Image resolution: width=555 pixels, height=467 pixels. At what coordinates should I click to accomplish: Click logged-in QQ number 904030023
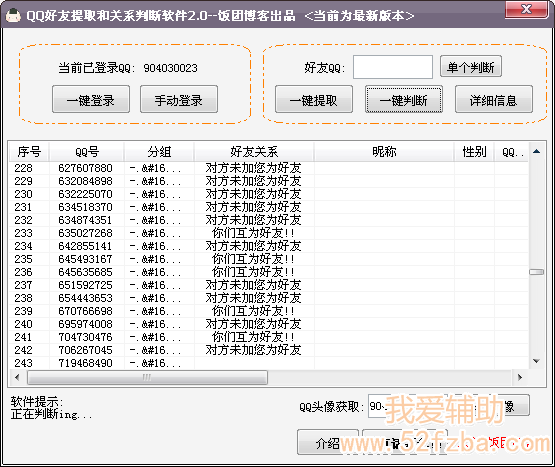(170, 68)
